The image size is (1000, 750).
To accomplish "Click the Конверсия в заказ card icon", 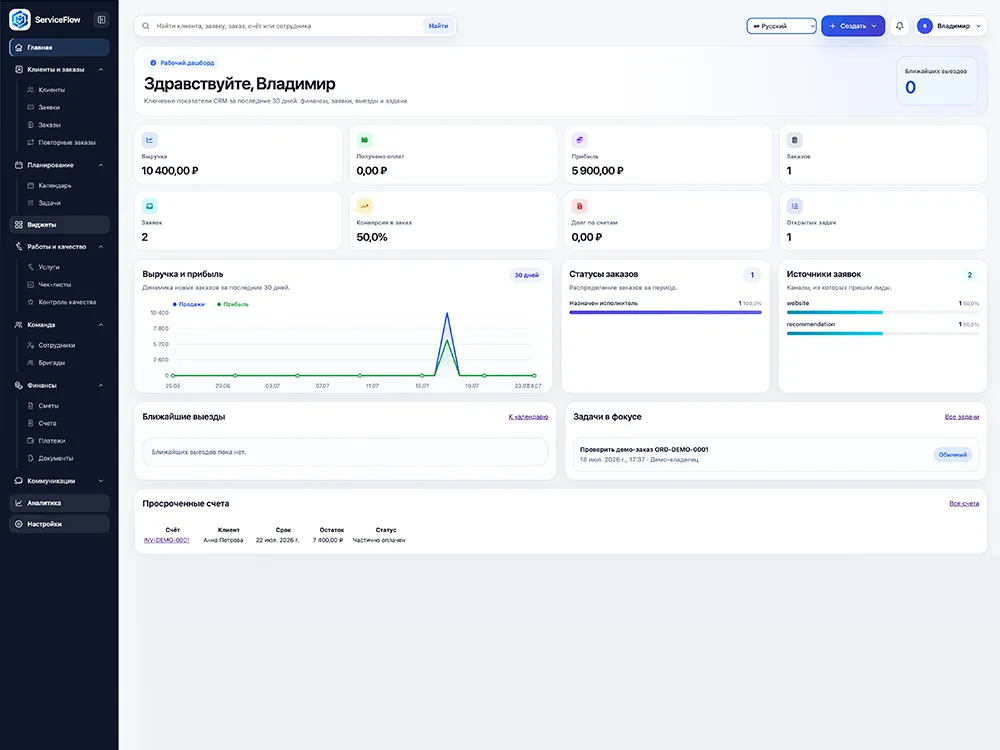I will pyautogui.click(x=364, y=206).
